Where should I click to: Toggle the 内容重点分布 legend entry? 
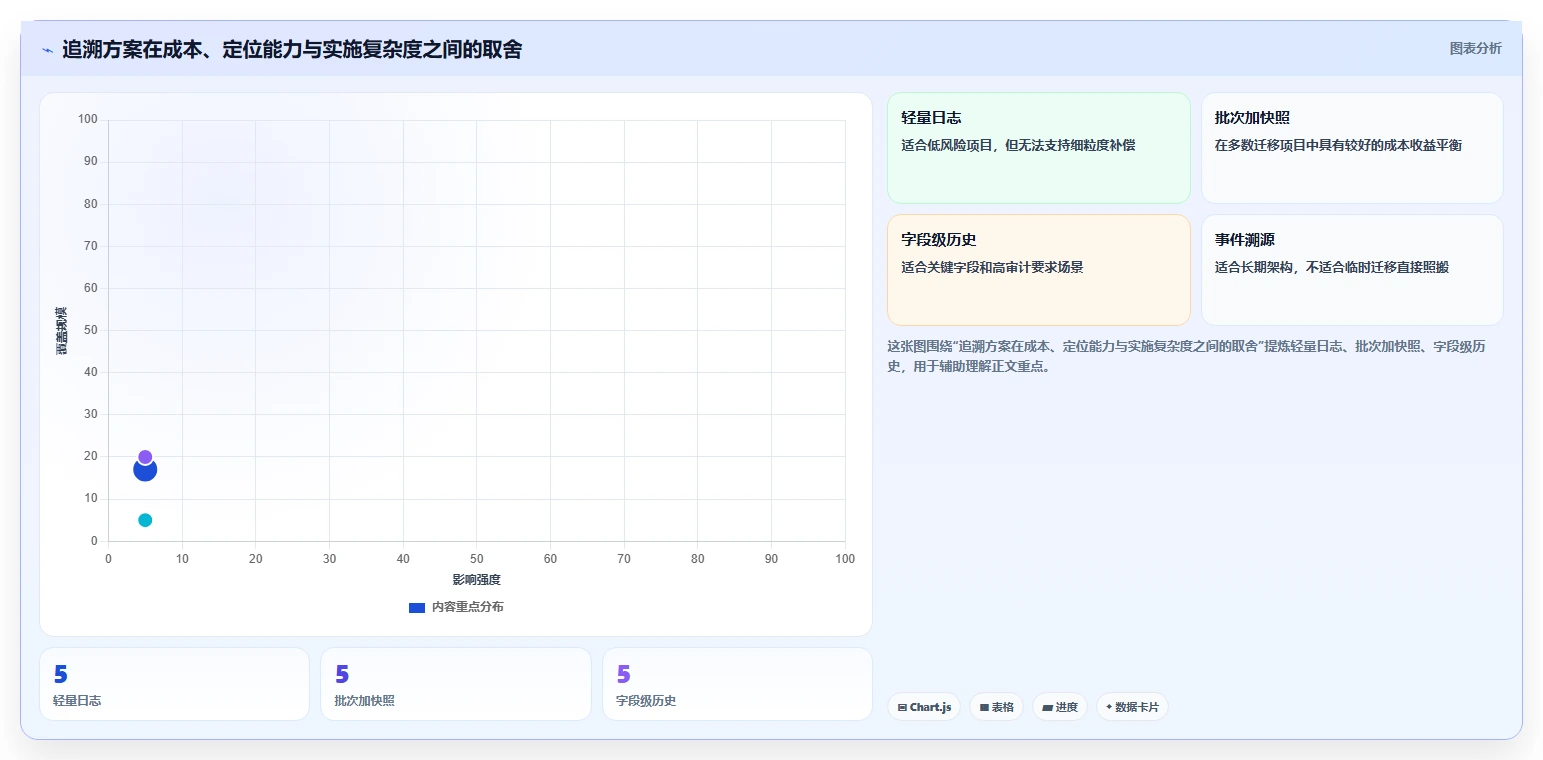[456, 607]
